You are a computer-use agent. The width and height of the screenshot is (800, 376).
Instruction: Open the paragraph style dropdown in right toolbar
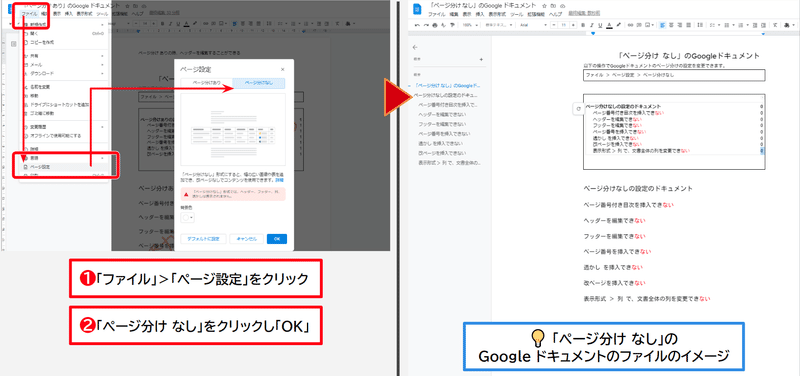point(498,24)
